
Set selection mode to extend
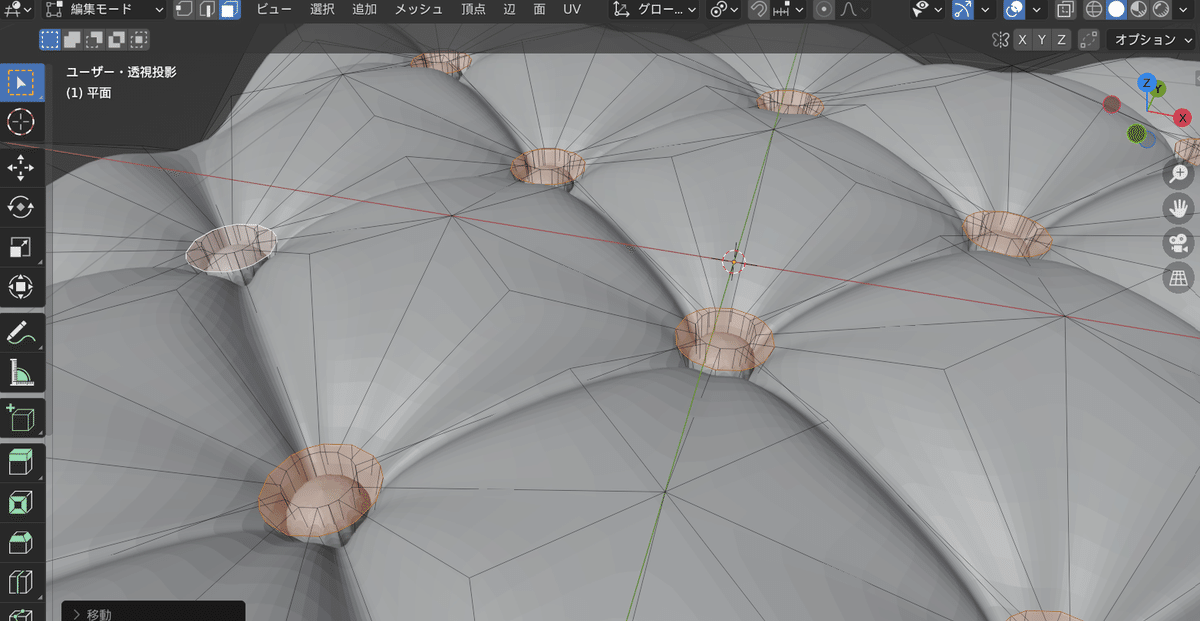click(73, 40)
